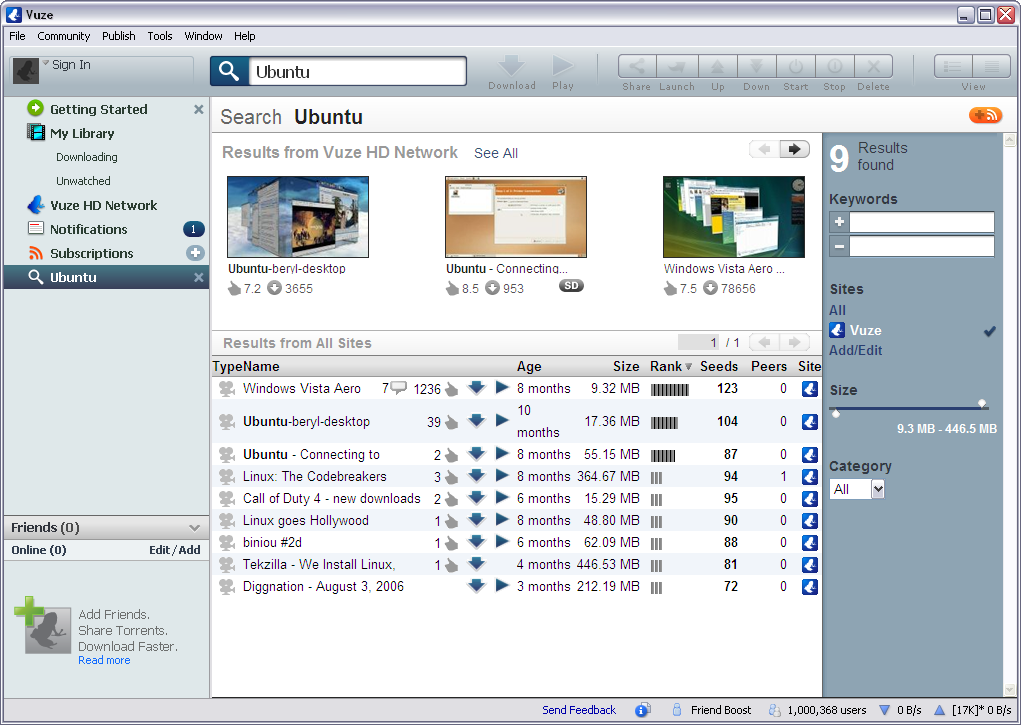The height and width of the screenshot is (725, 1021).
Task: Toggle the Vuze site filter checkmark
Action: tap(990, 331)
